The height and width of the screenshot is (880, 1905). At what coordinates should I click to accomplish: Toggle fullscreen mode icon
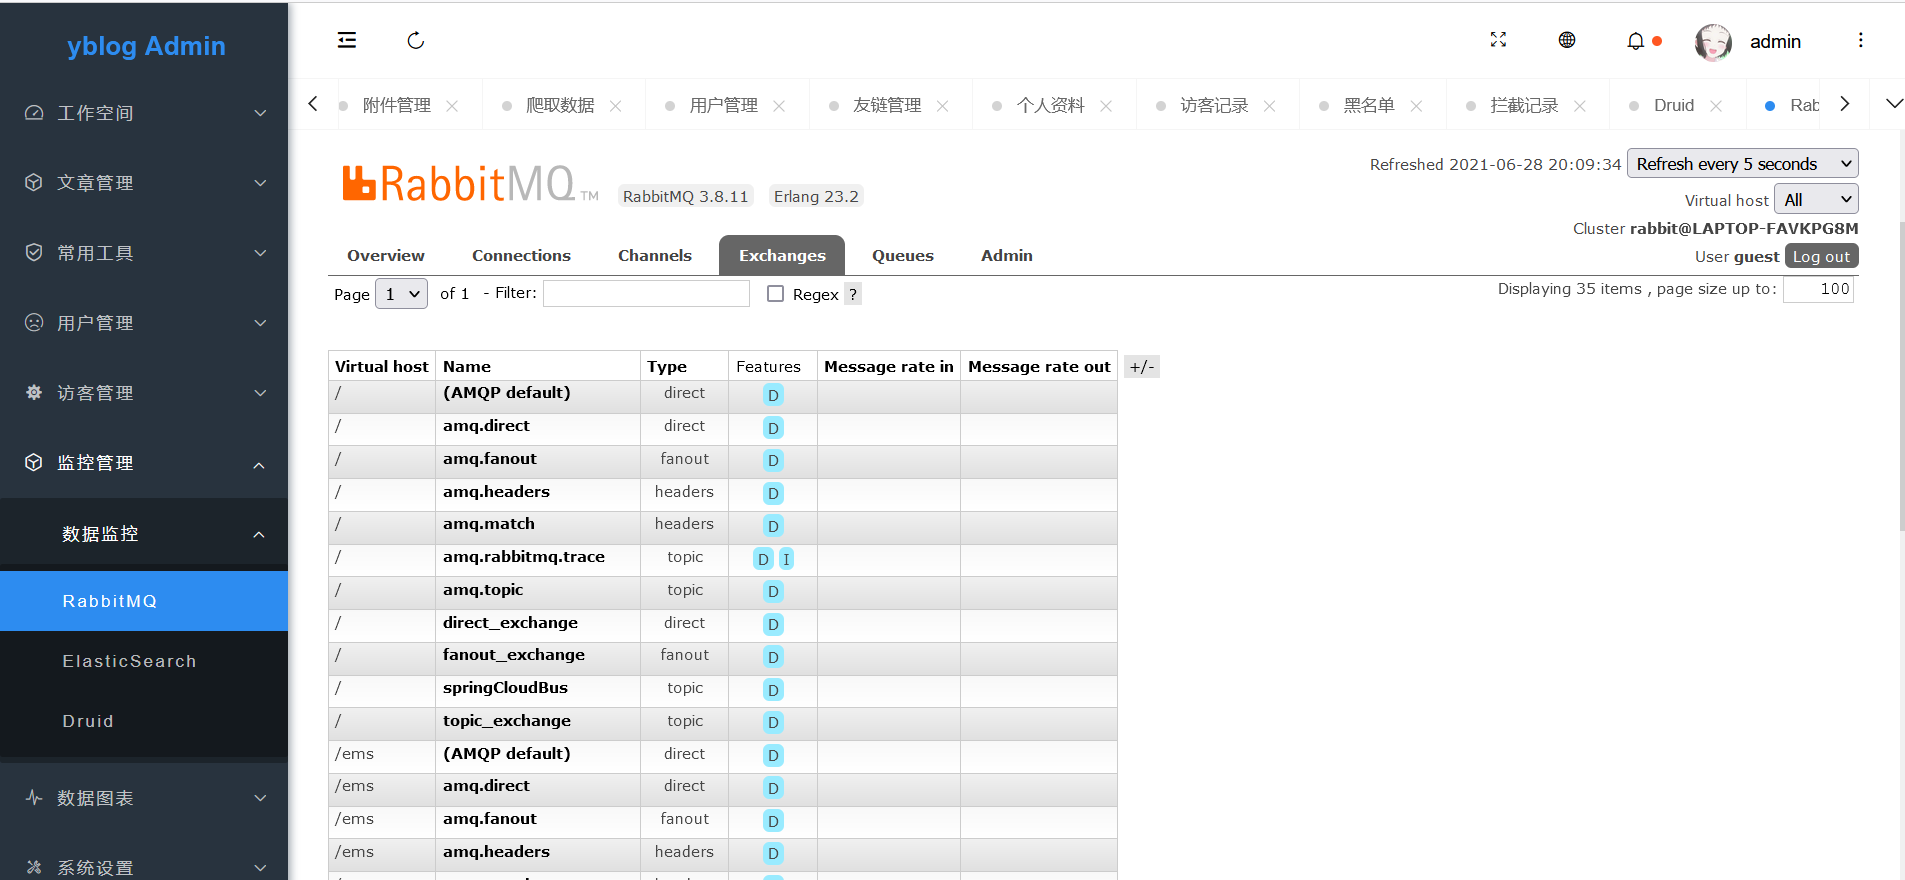(1498, 40)
